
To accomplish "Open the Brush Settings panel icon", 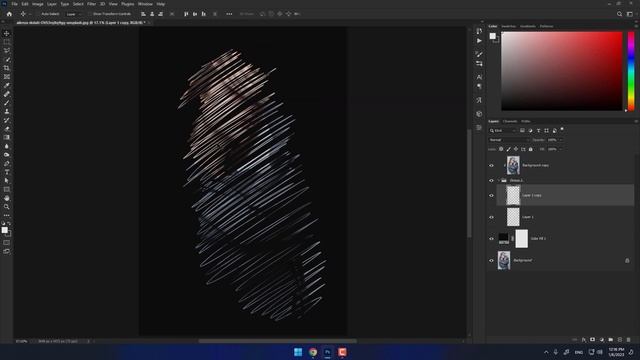I will click(479, 54).
